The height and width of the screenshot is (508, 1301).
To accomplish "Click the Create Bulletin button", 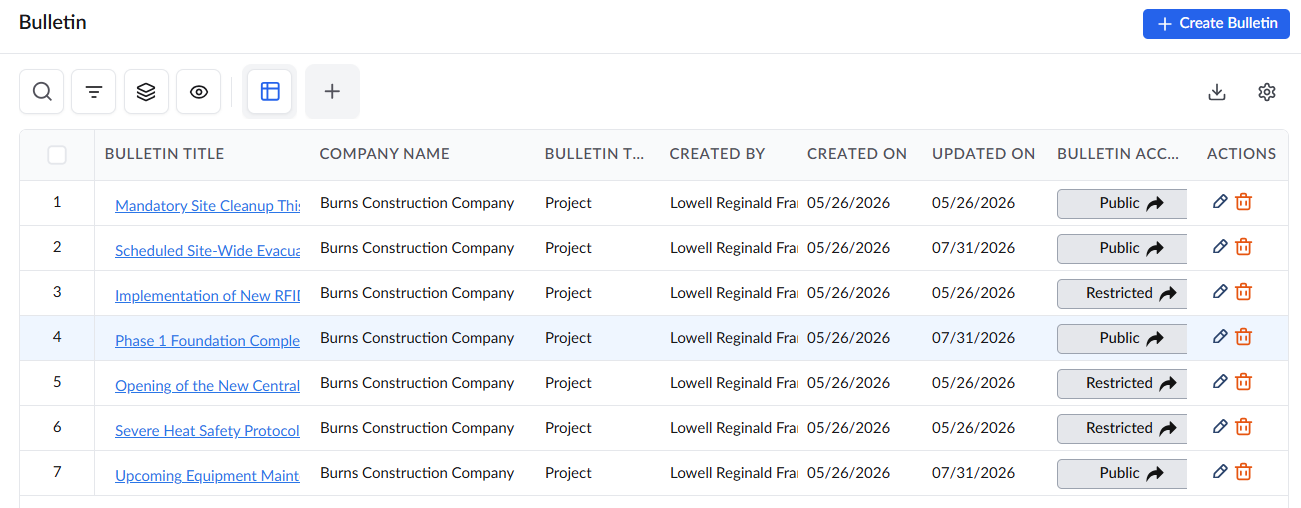I will pyautogui.click(x=1216, y=24).
